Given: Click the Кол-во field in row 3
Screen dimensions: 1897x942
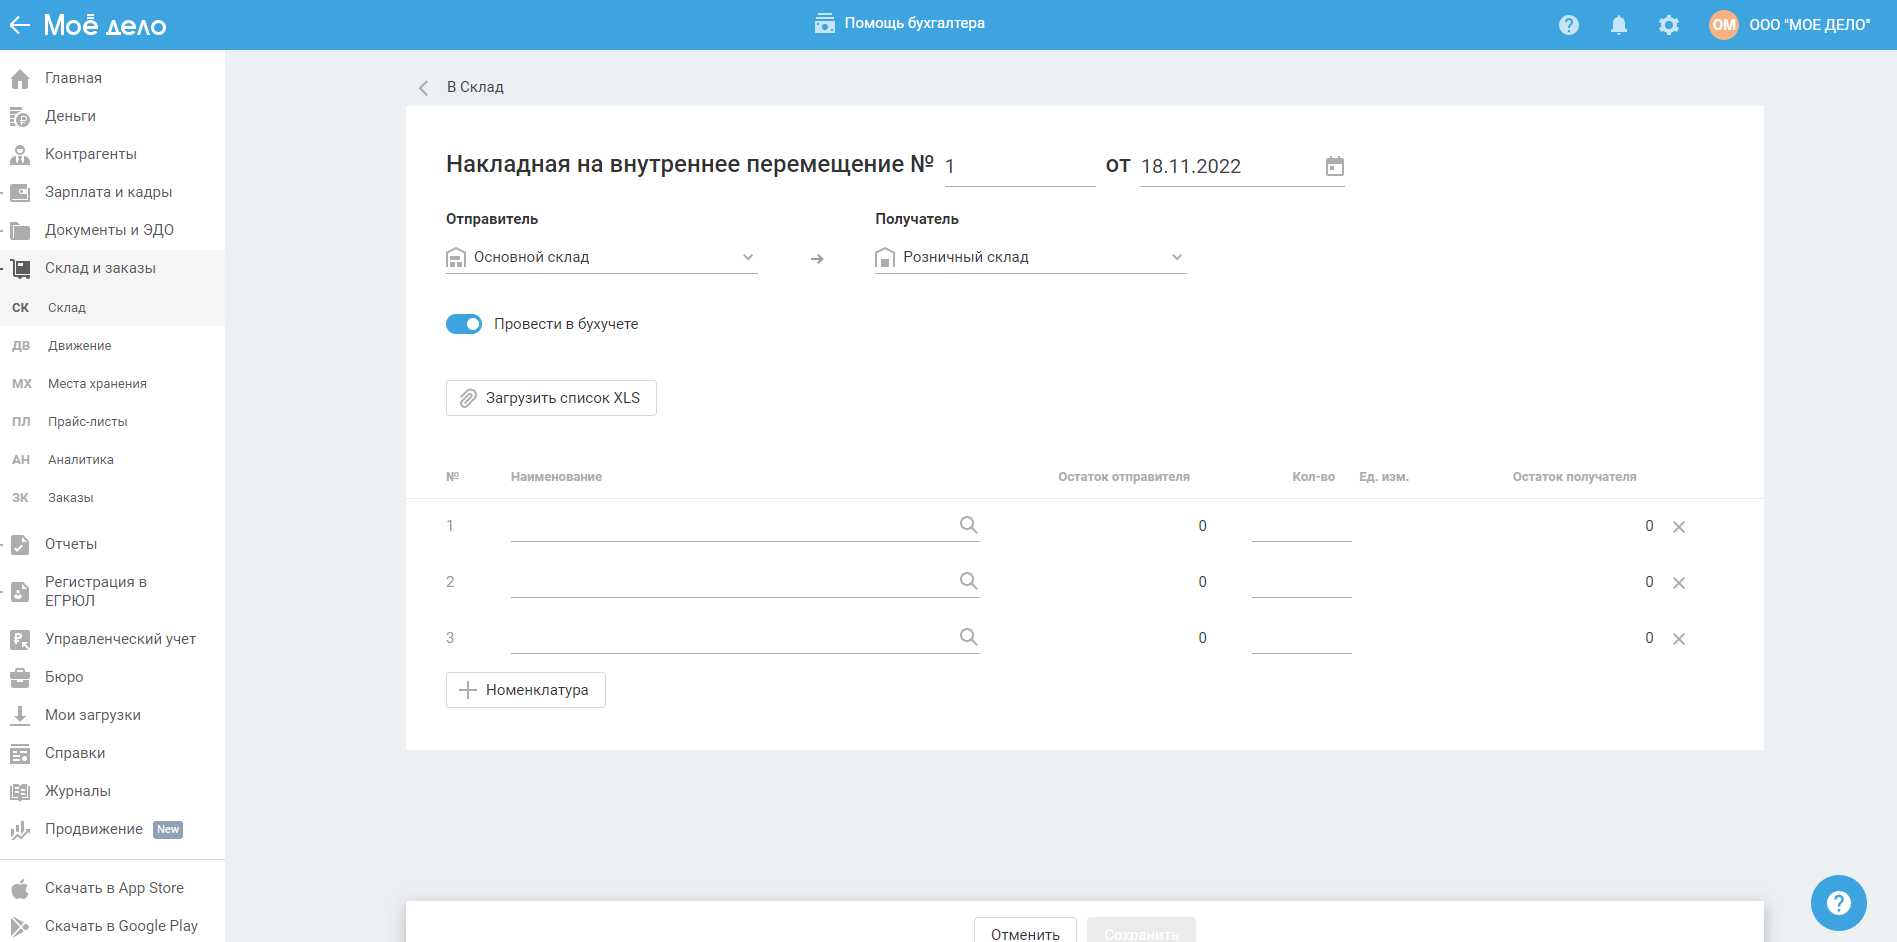Looking at the screenshot, I should click(1301, 638).
